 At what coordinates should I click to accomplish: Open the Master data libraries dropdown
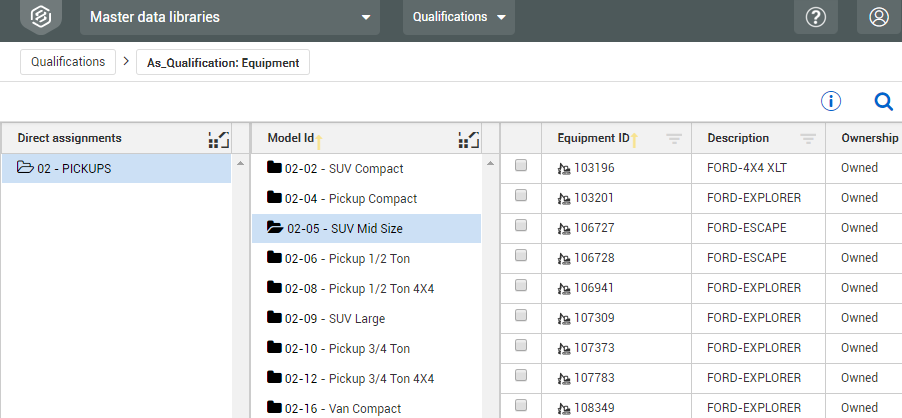tap(230, 17)
